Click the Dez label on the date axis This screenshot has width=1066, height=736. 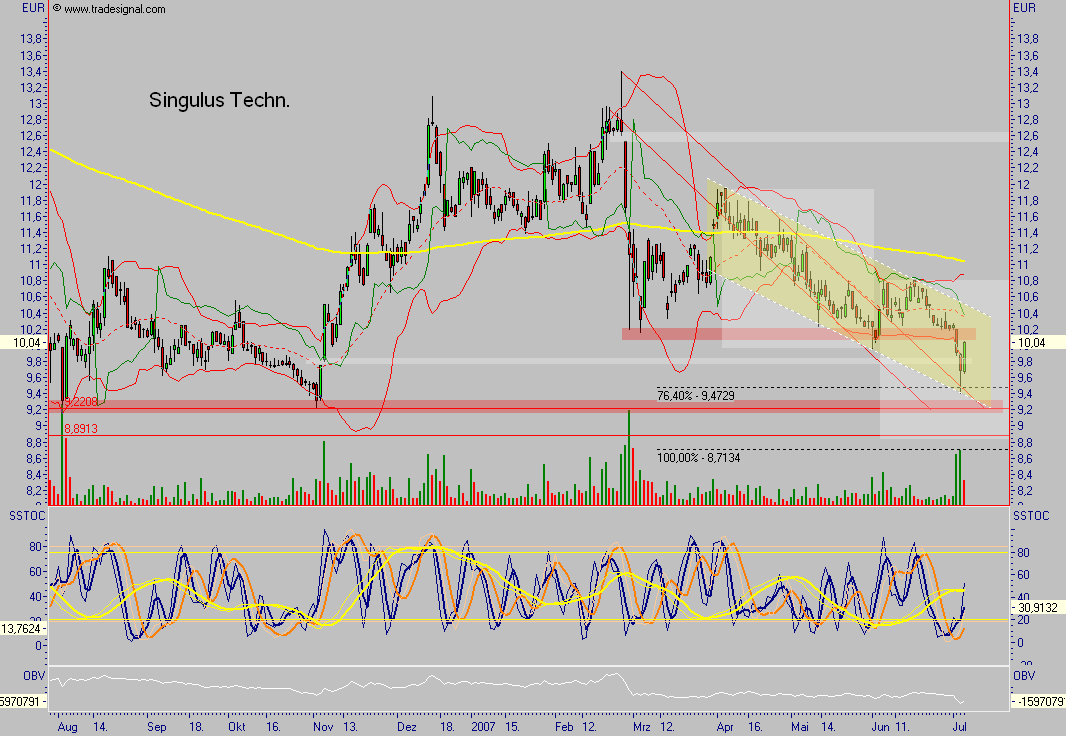point(406,728)
